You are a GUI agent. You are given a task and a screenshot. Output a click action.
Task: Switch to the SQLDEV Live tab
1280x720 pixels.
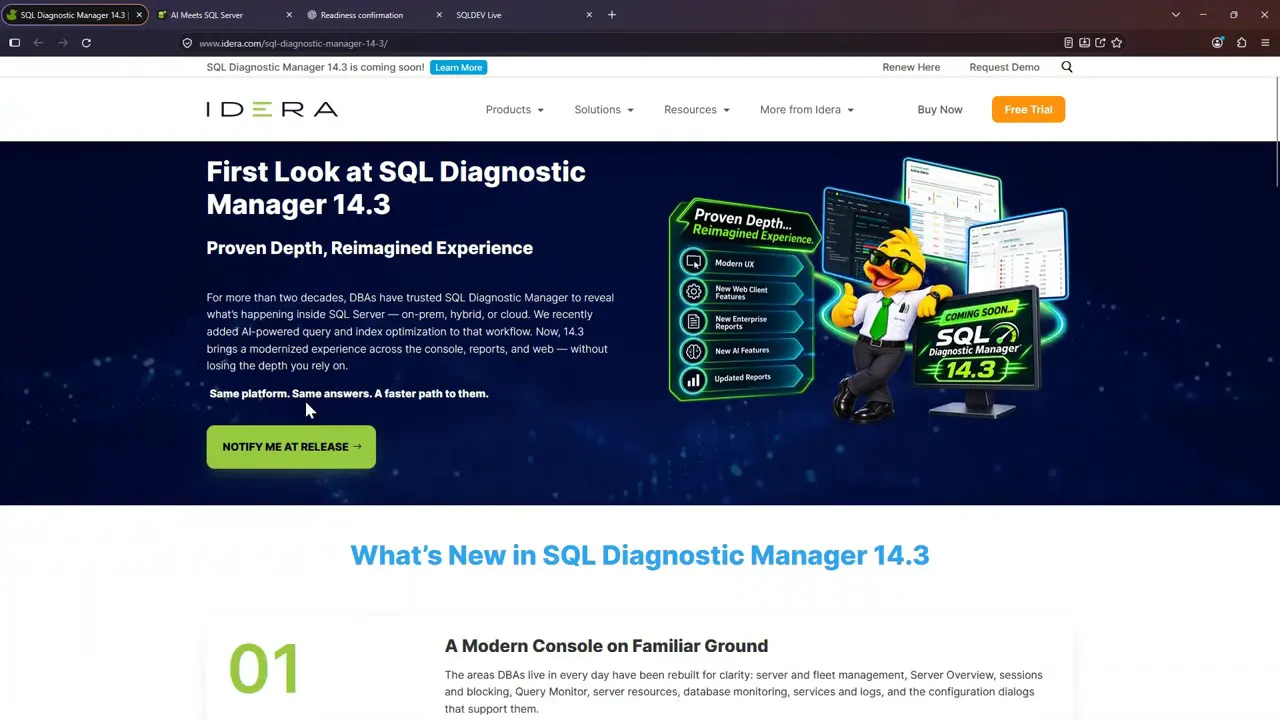pos(525,15)
